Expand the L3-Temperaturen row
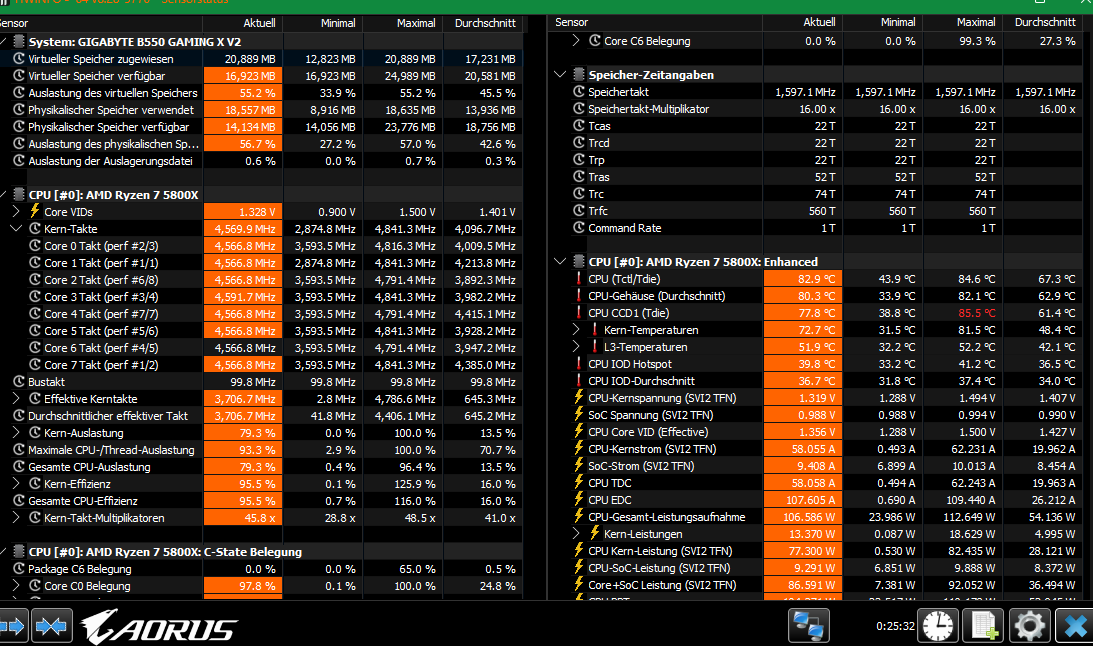 pyautogui.click(x=576, y=346)
